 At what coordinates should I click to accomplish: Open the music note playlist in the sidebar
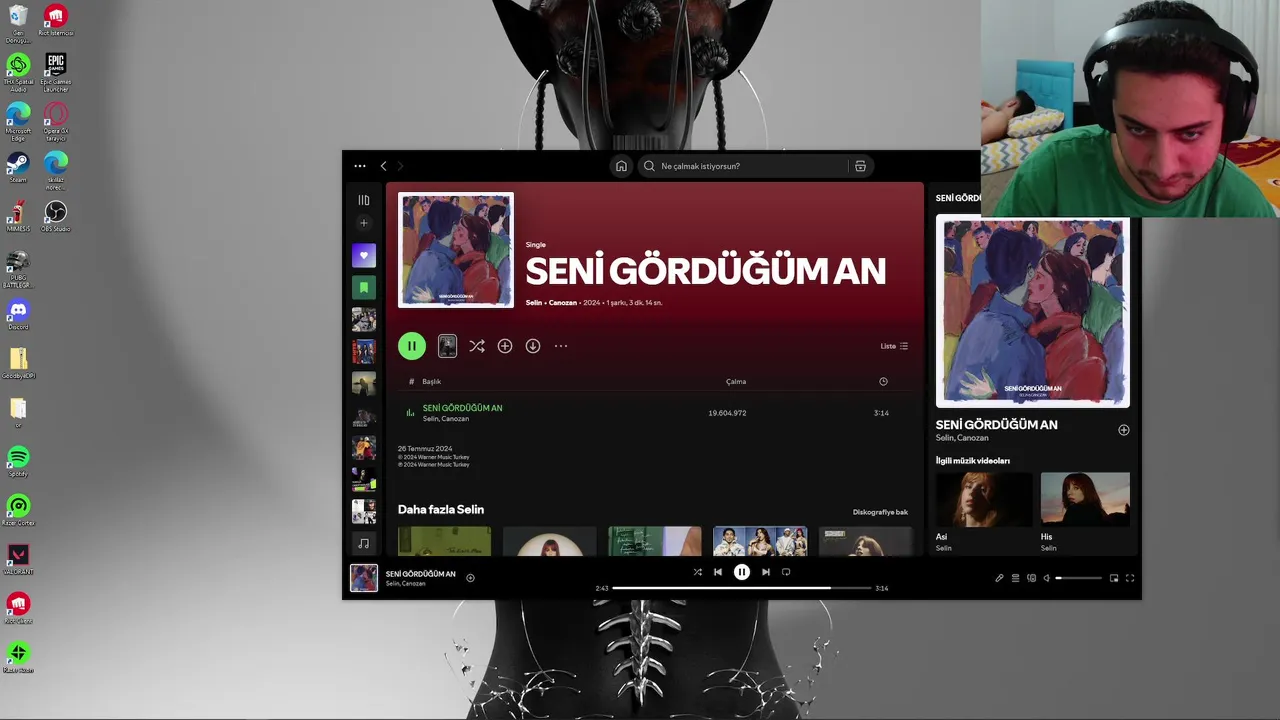pos(364,543)
